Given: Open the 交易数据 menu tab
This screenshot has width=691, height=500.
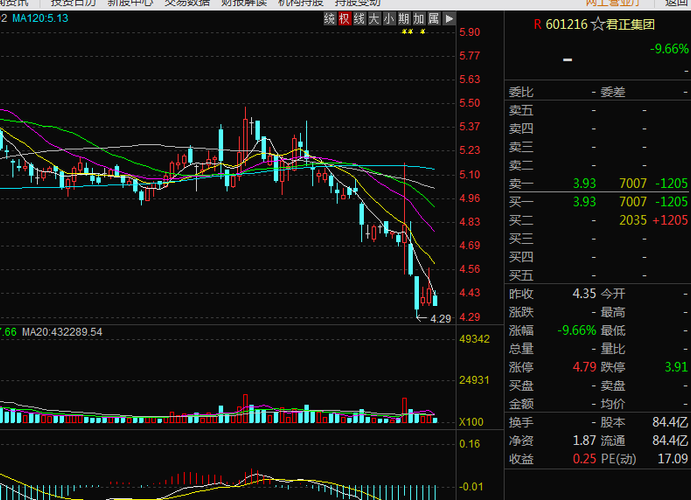Looking at the screenshot, I should click(187, 3).
